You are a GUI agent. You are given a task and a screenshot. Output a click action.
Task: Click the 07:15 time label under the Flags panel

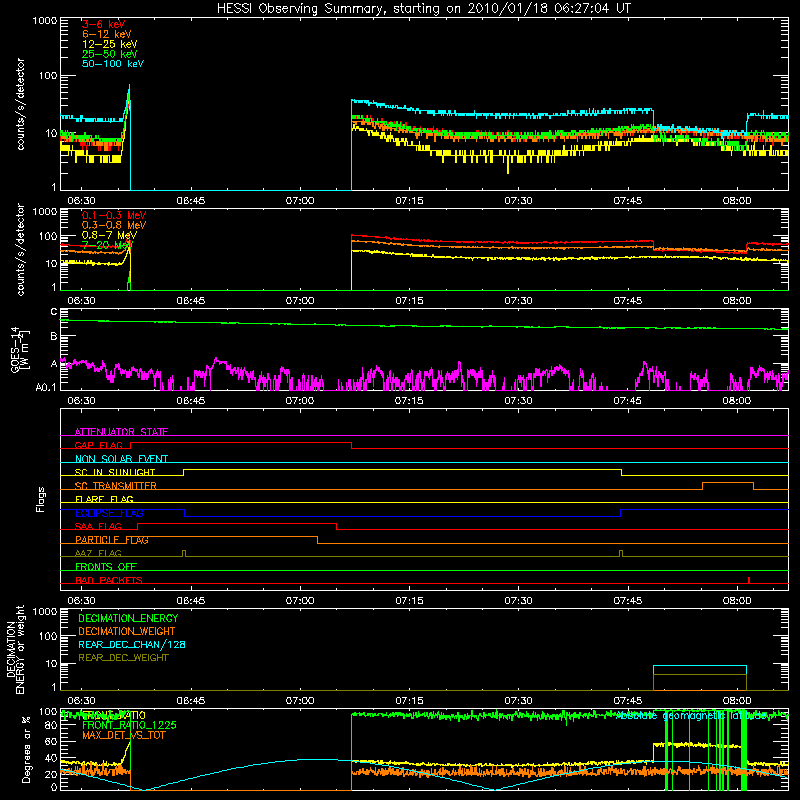coord(409,601)
